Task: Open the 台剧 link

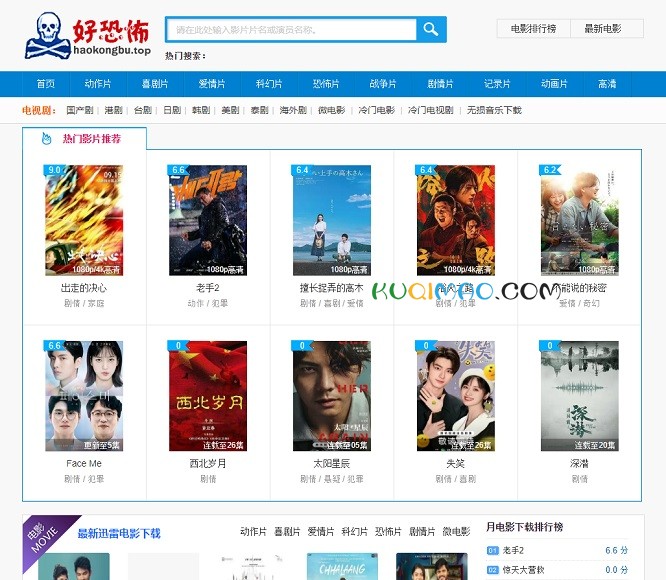Action: [x=143, y=110]
